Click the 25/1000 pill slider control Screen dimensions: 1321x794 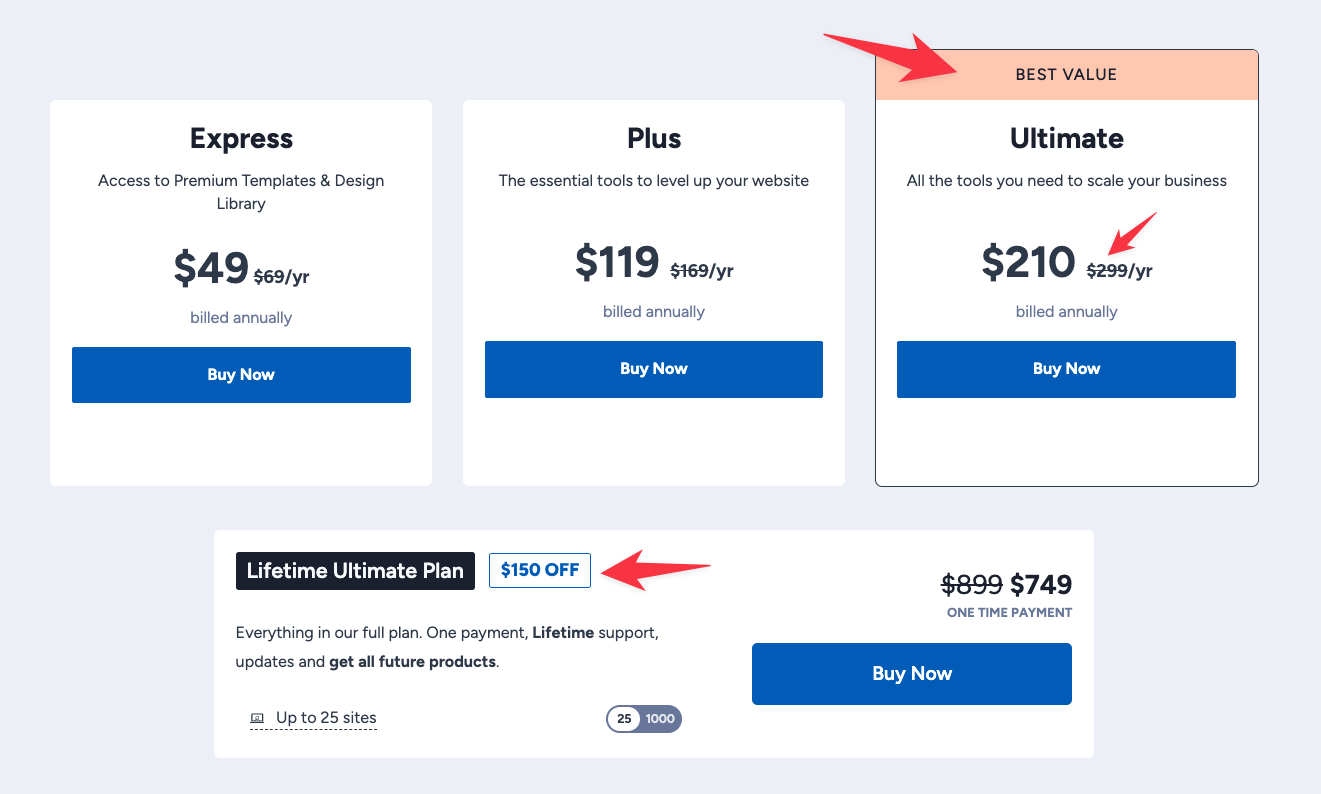[643, 718]
